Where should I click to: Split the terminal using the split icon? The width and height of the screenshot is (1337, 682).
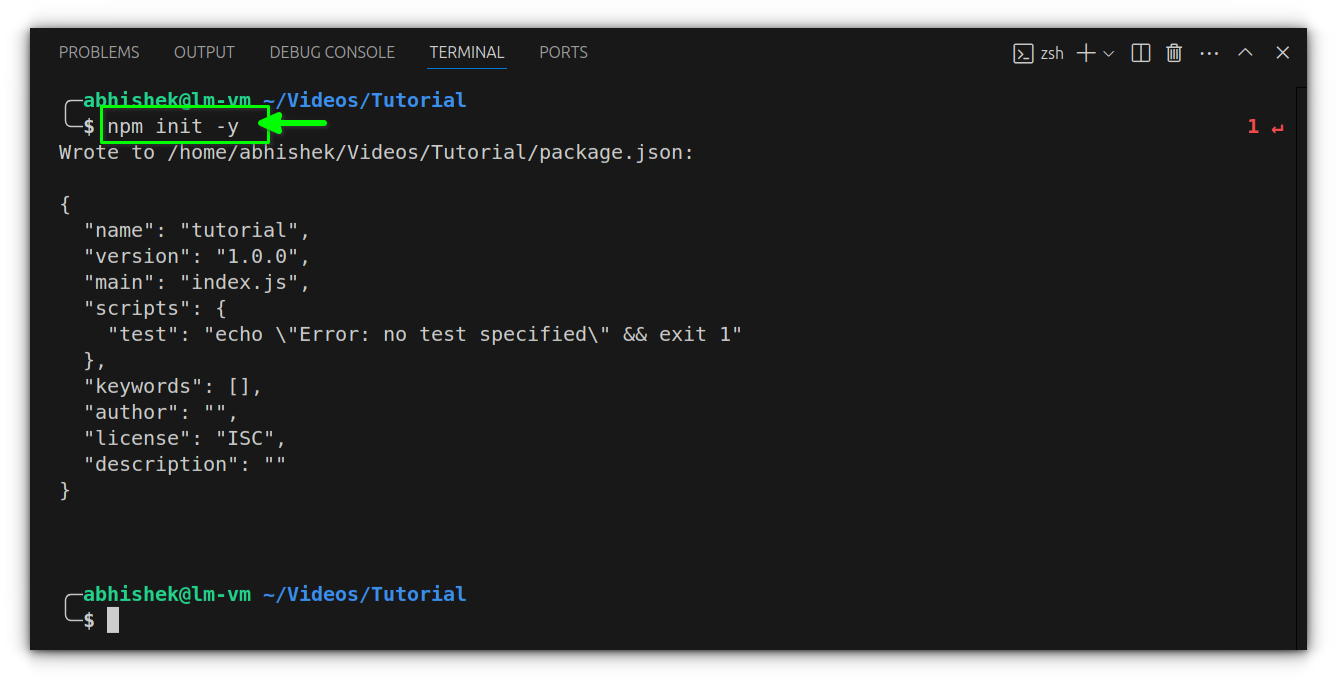click(x=1140, y=52)
